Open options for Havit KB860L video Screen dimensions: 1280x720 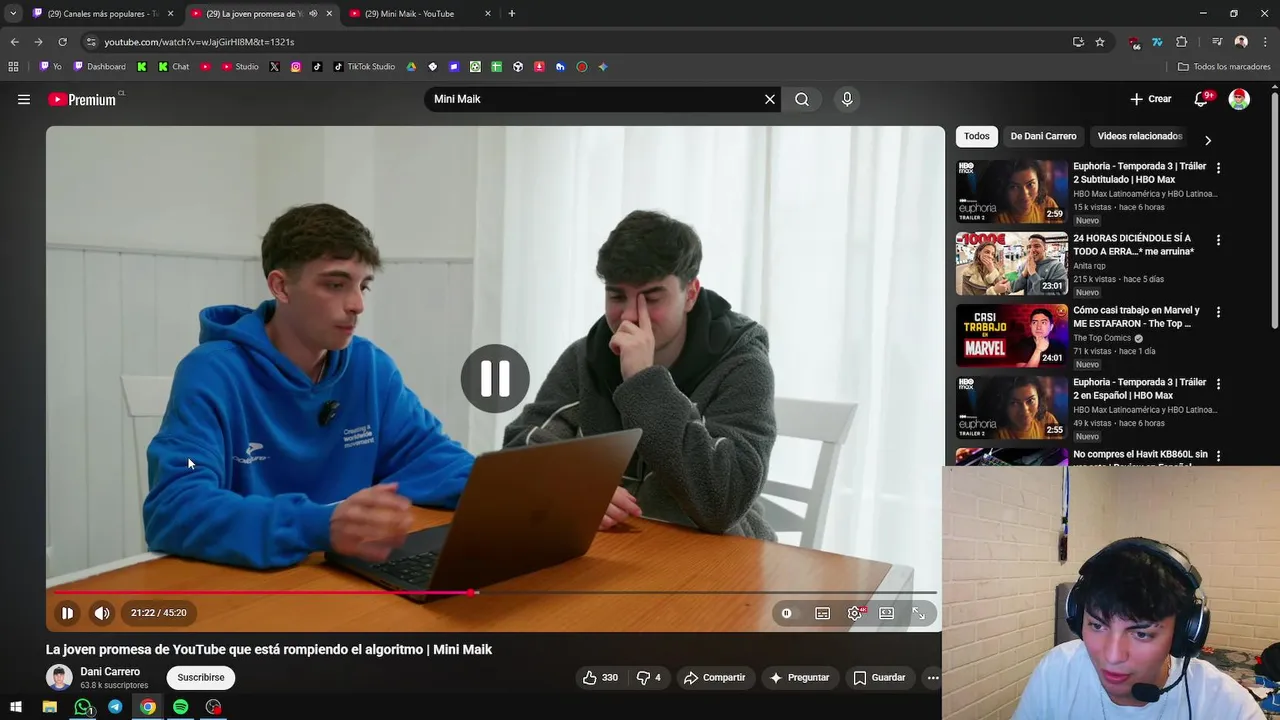tap(1218, 456)
